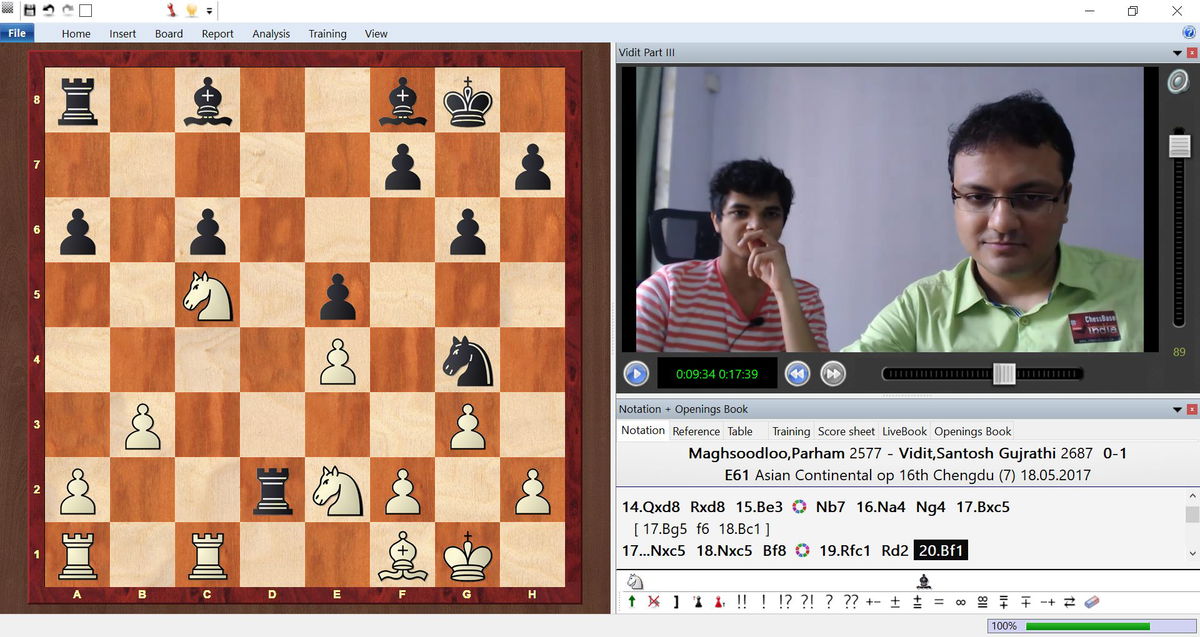This screenshot has height=637, width=1200.
Task: Open help with the blue question mark
Action: click(1189, 33)
